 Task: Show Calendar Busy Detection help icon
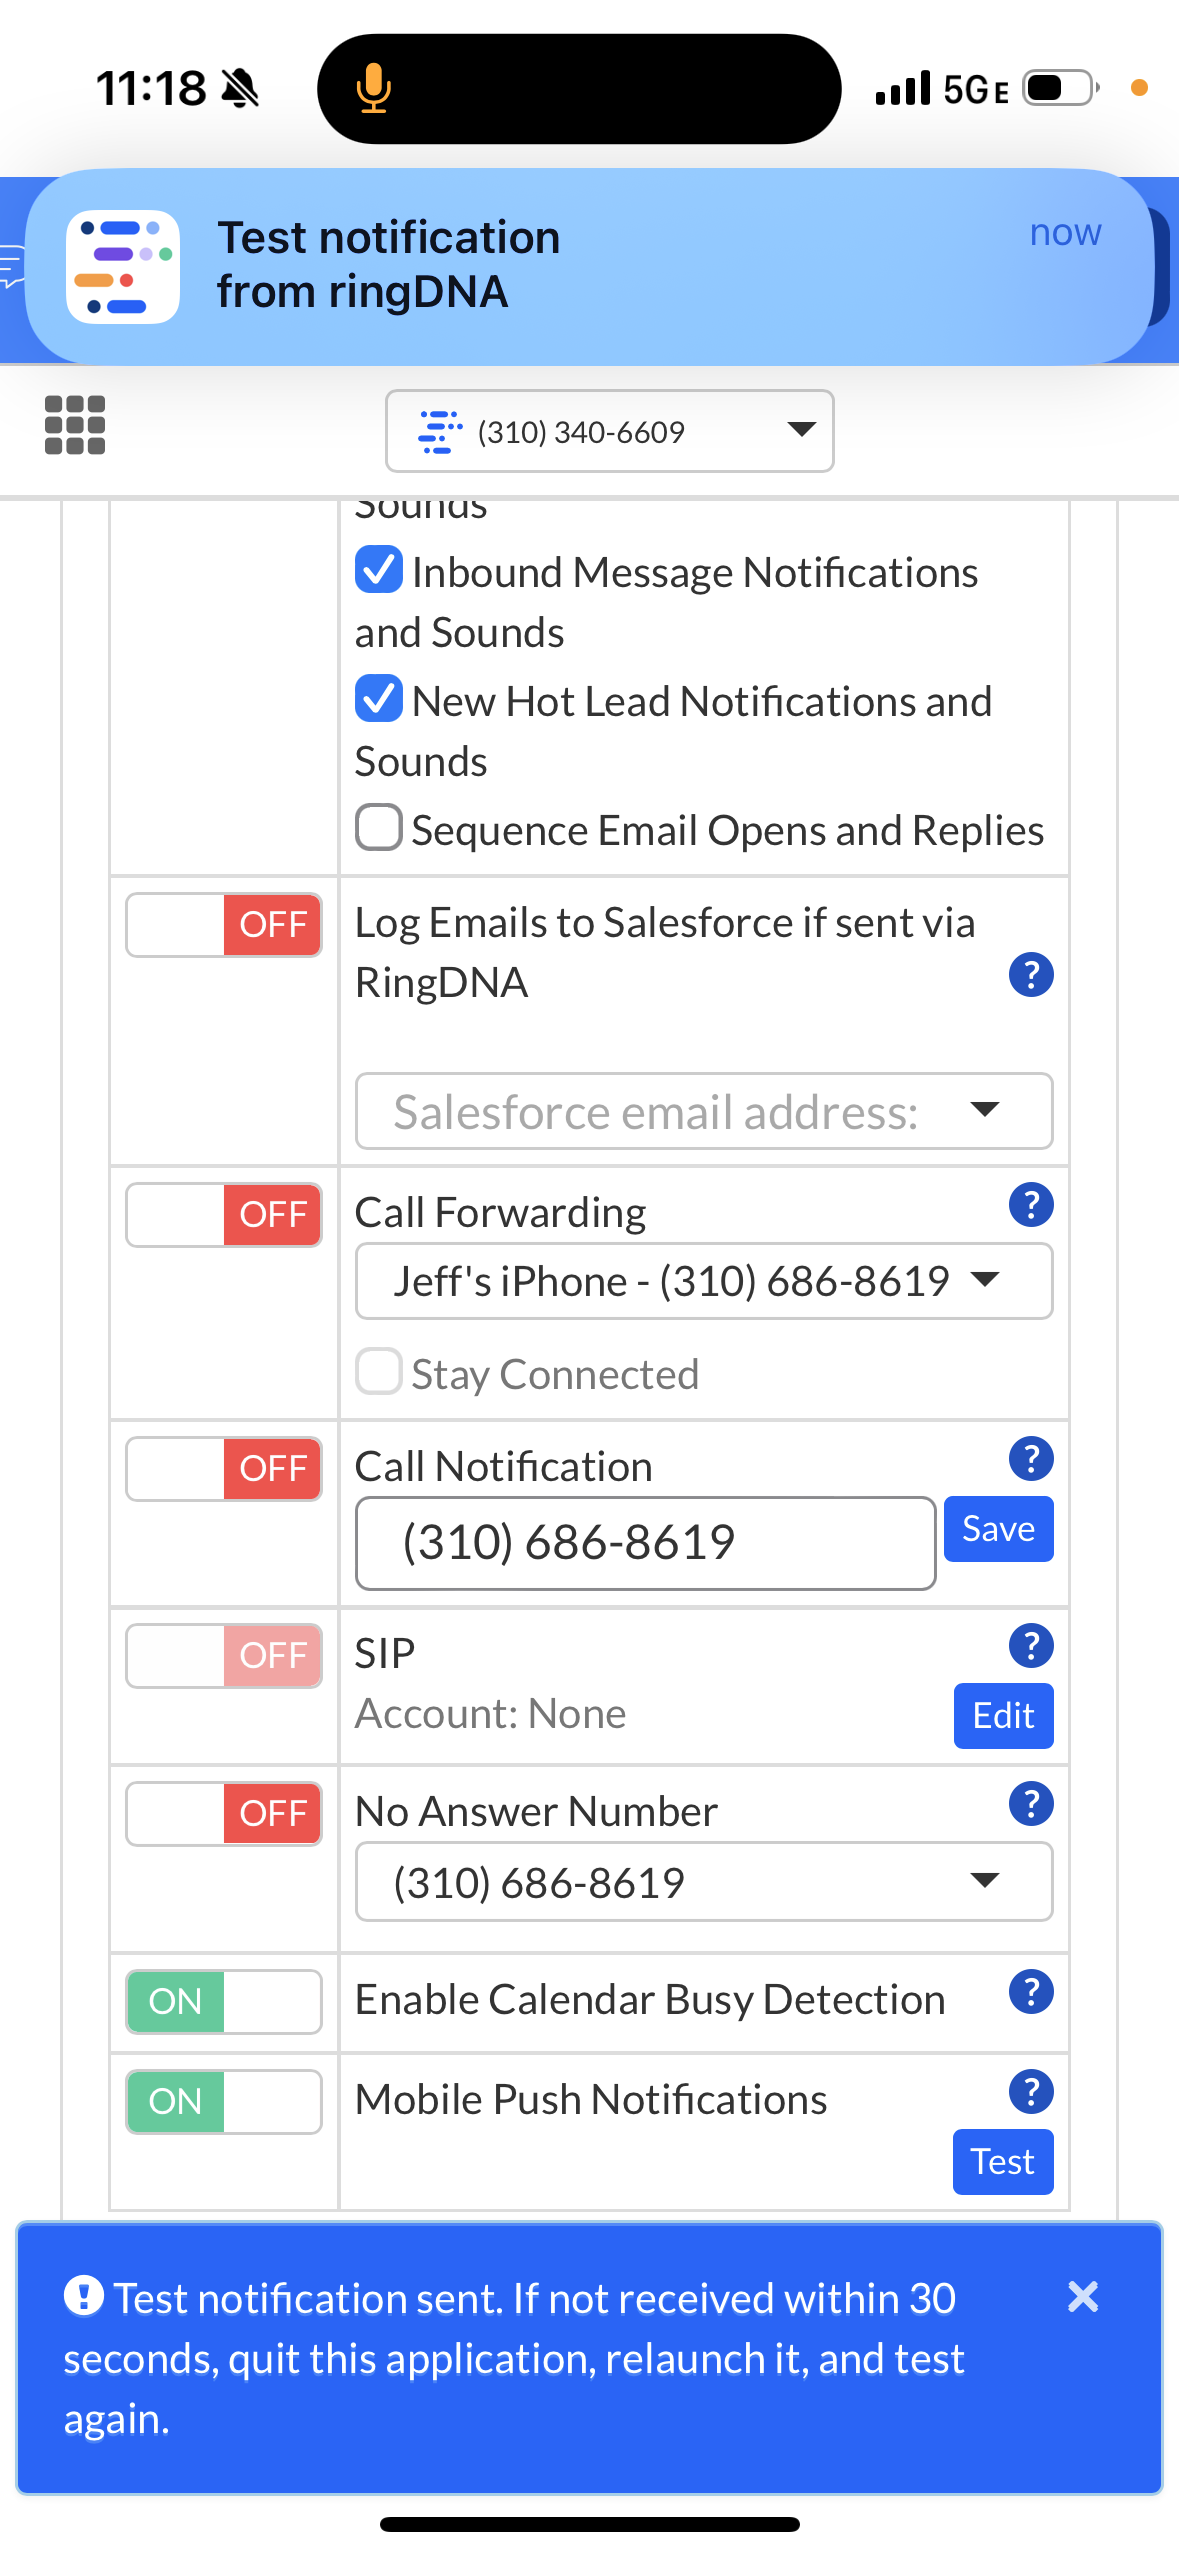coord(1030,1992)
